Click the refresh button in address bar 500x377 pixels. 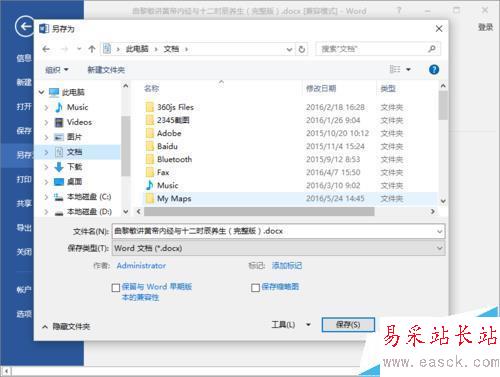[302, 49]
